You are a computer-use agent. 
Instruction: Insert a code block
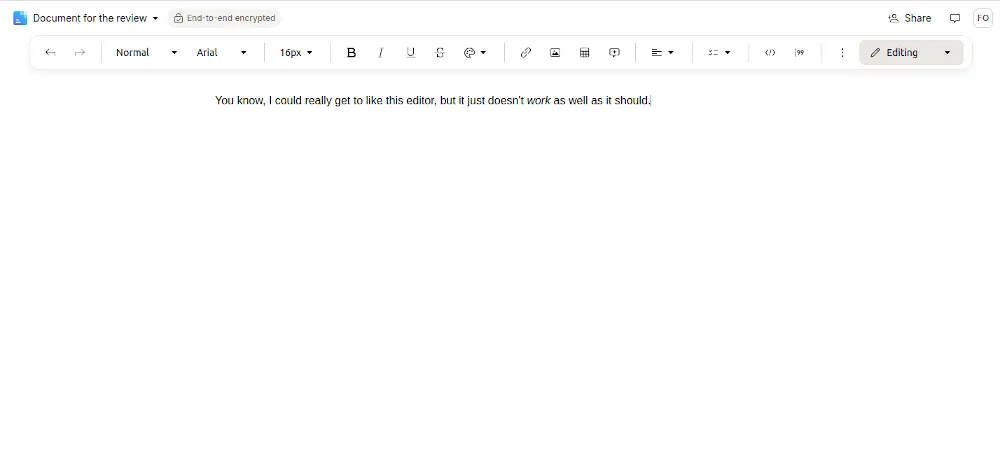coord(770,53)
